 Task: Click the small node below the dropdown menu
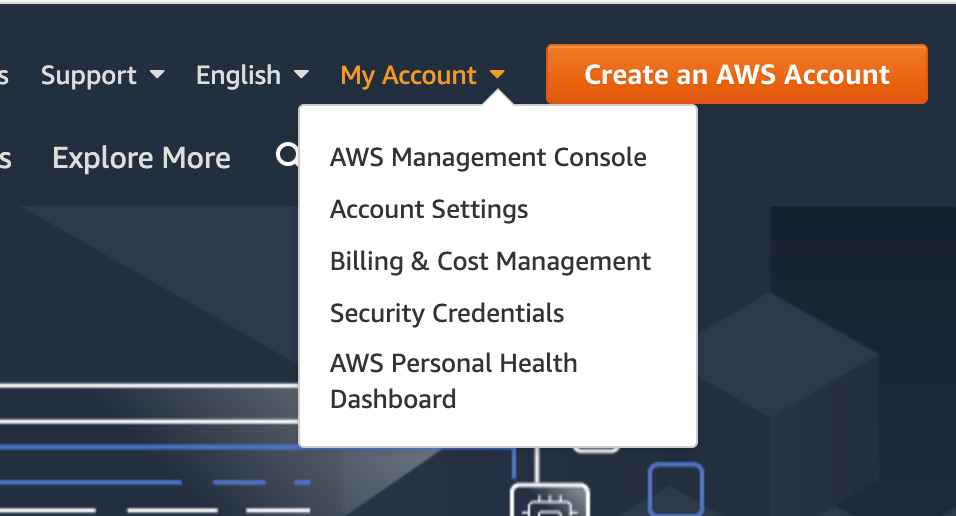(597, 449)
